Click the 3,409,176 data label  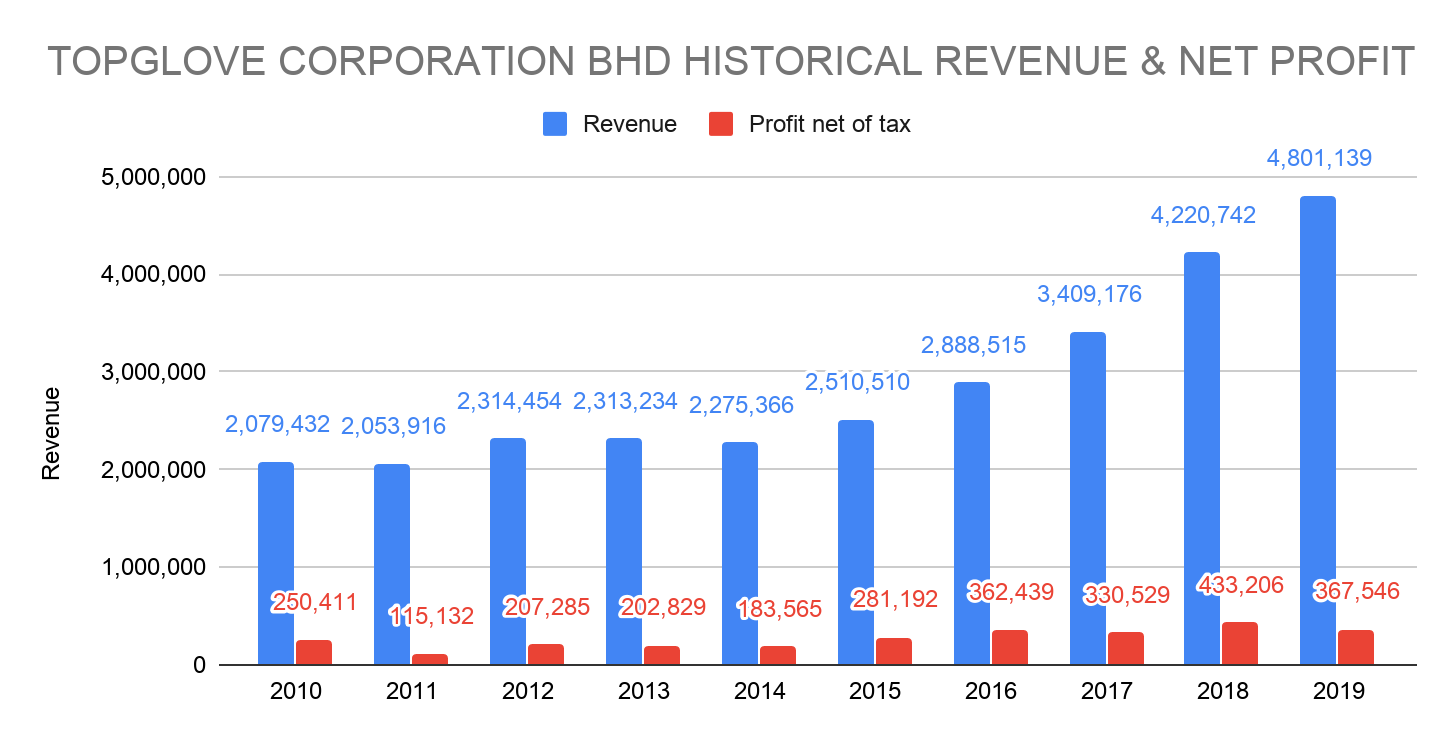click(1089, 294)
